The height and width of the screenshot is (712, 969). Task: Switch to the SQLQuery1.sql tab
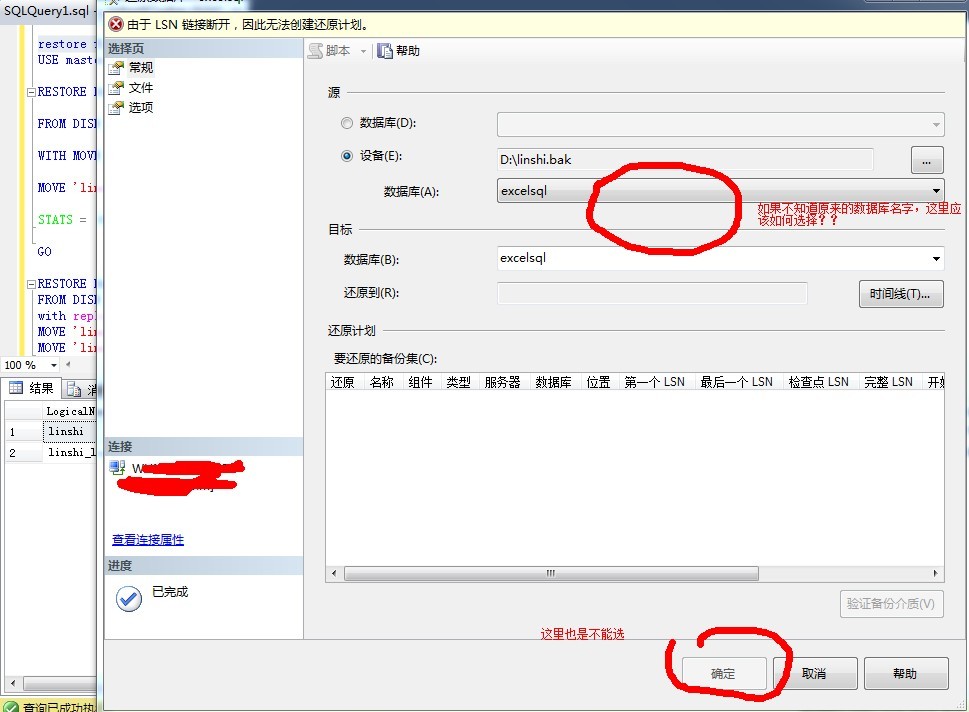[45, 10]
